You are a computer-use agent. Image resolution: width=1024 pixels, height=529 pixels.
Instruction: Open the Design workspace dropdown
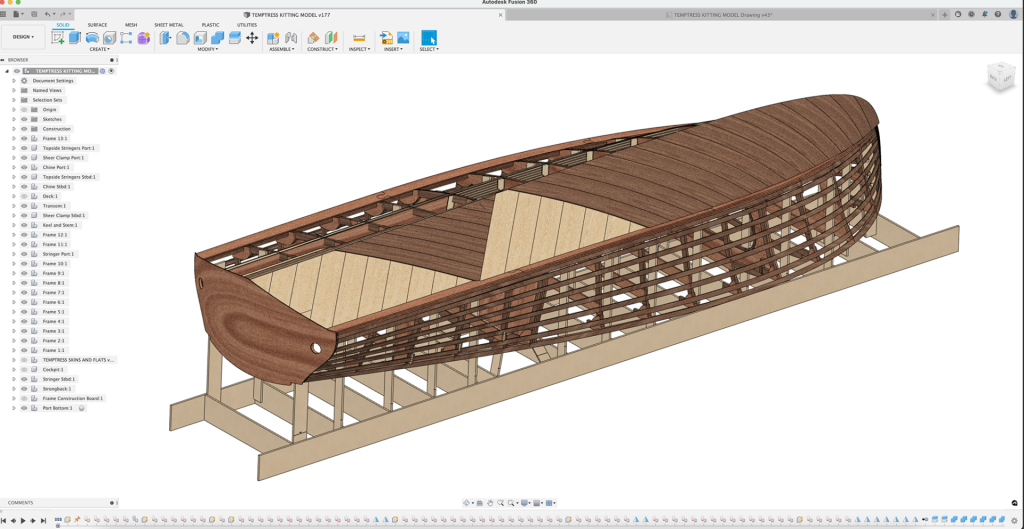[22, 37]
